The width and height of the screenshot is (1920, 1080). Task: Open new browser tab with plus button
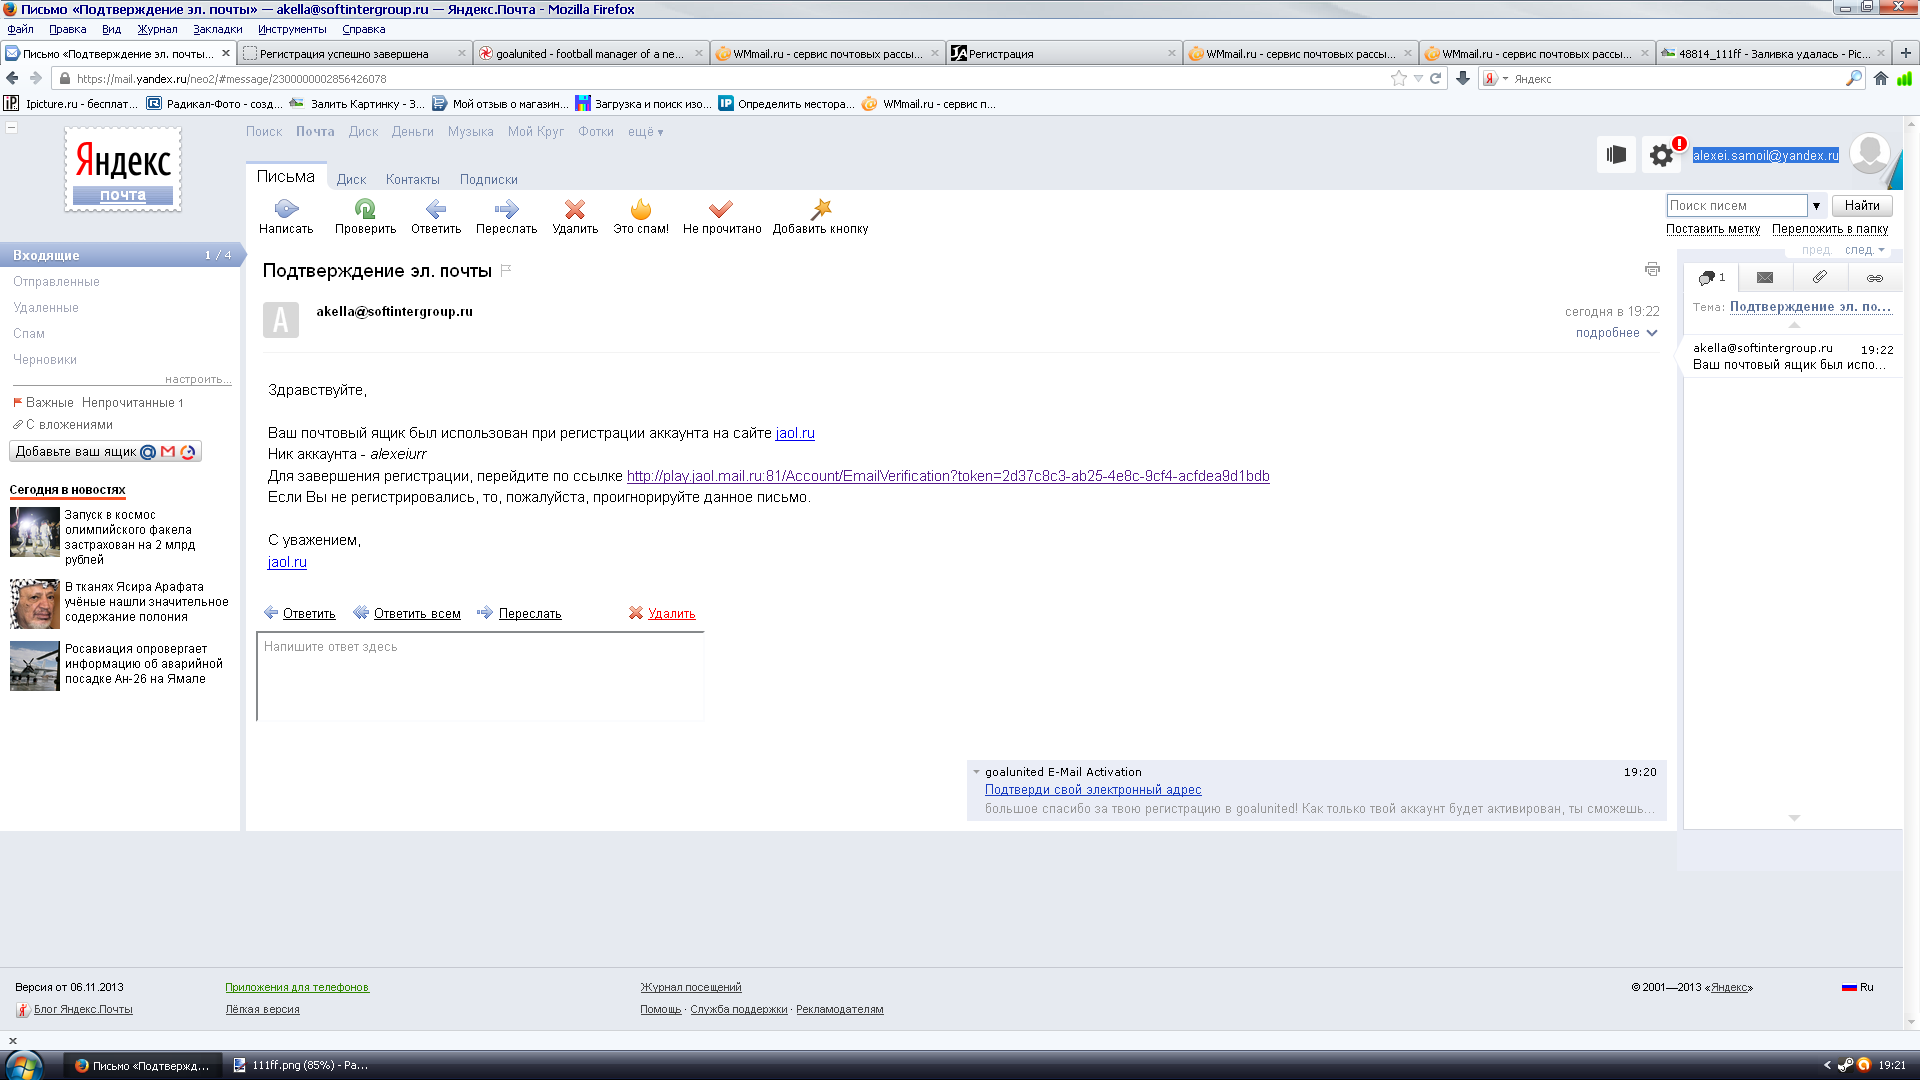(x=1905, y=53)
